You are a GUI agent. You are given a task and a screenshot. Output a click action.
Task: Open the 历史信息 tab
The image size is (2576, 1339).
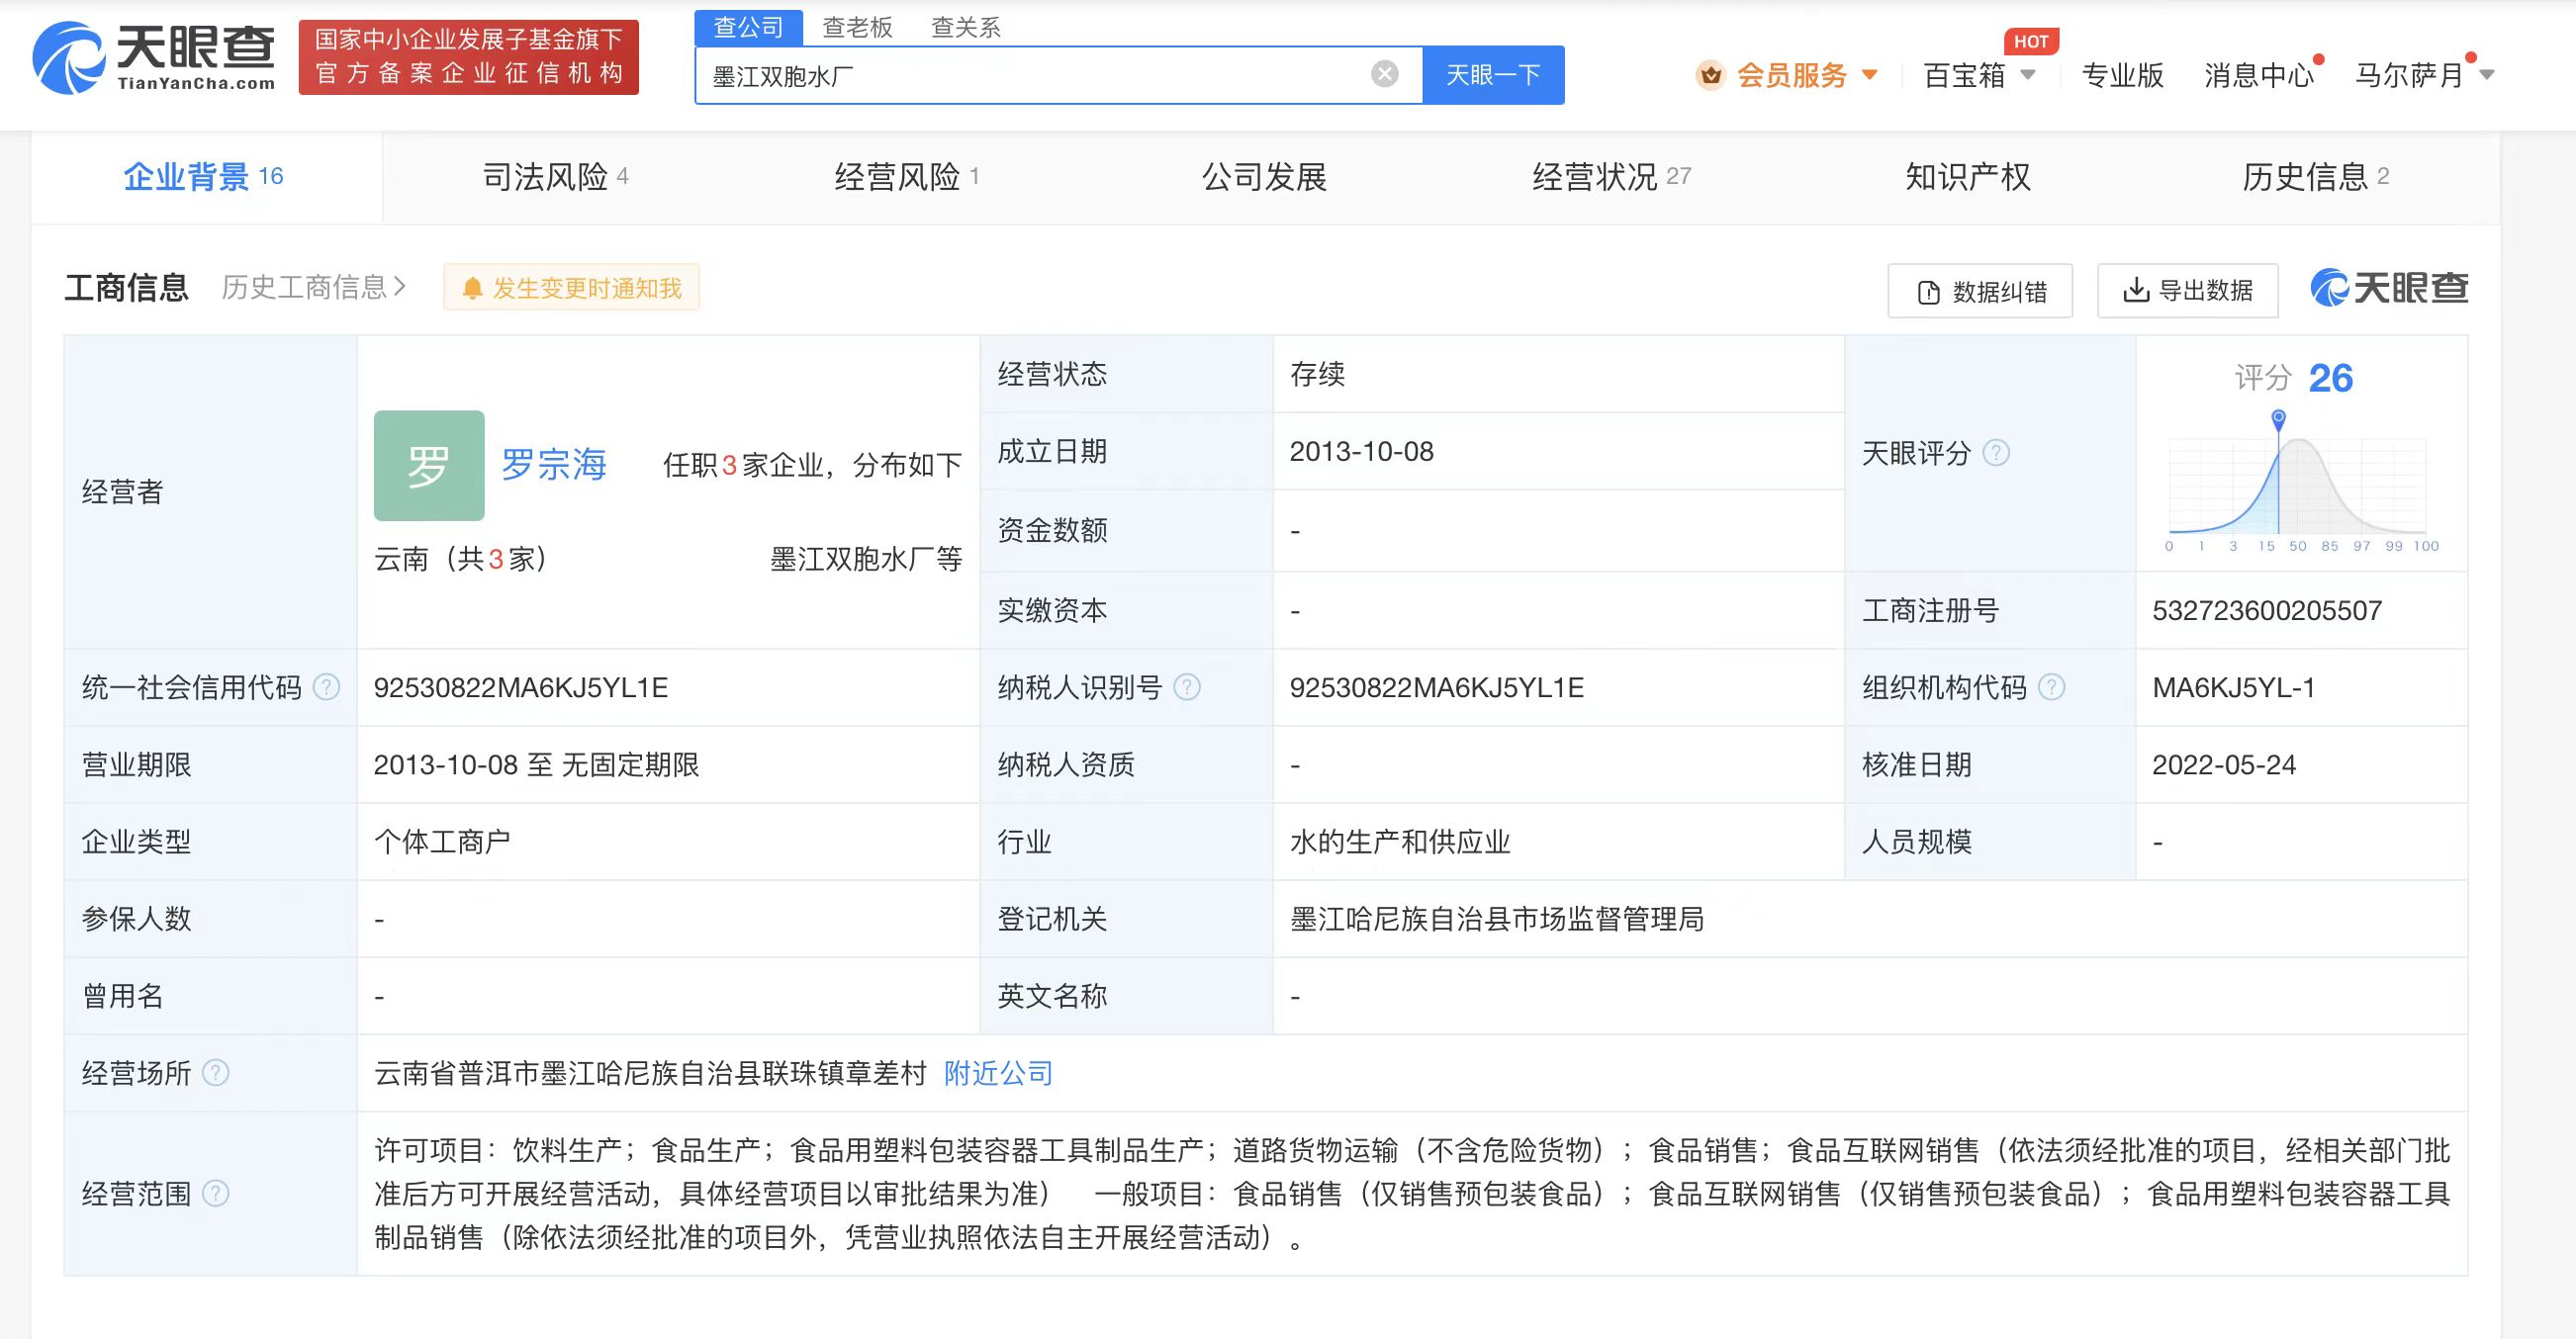point(2316,177)
